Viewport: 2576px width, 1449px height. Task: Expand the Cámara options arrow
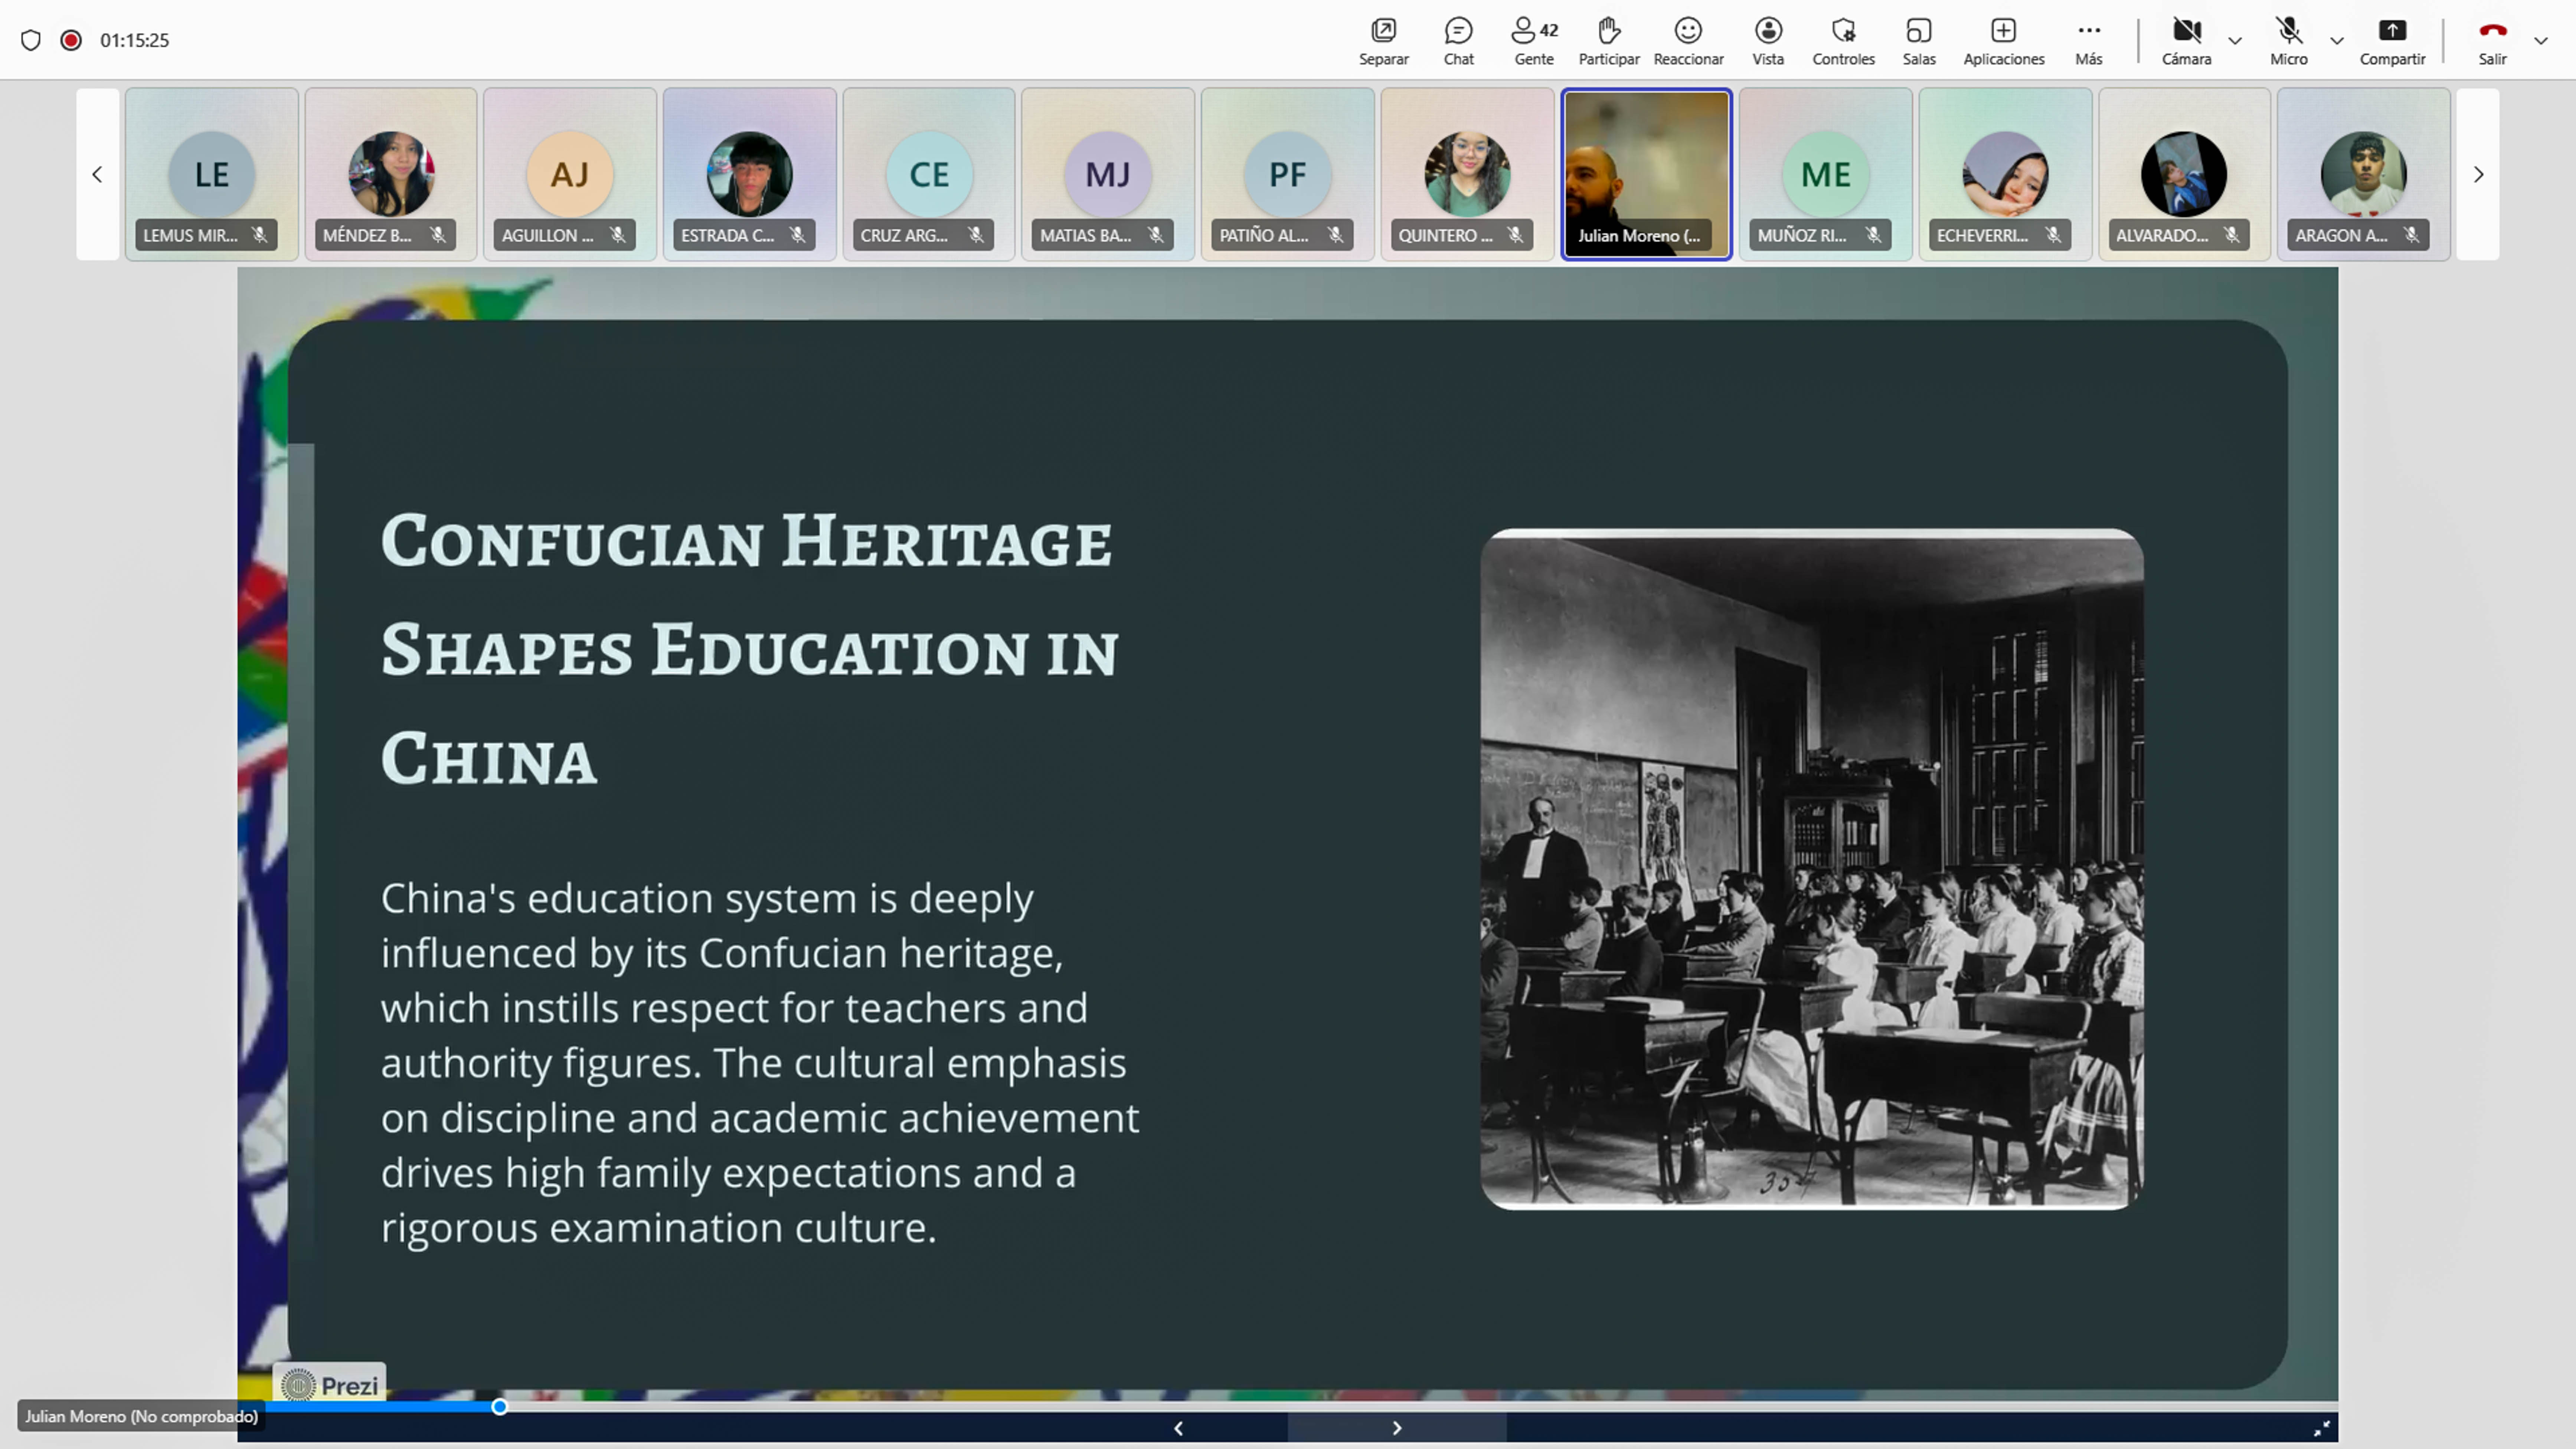click(x=2235, y=41)
